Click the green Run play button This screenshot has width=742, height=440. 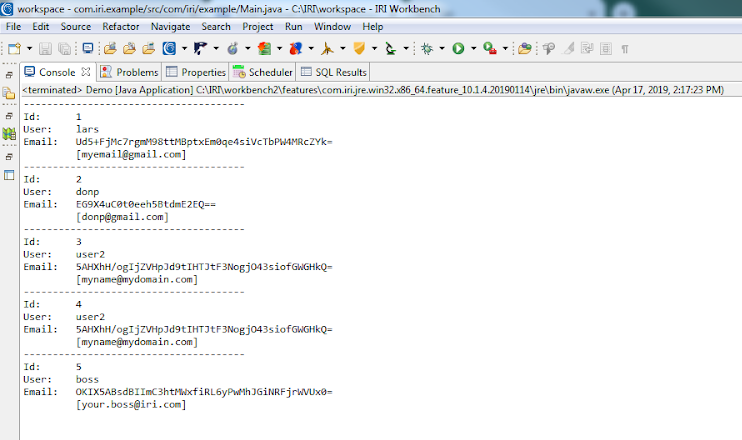[458, 48]
